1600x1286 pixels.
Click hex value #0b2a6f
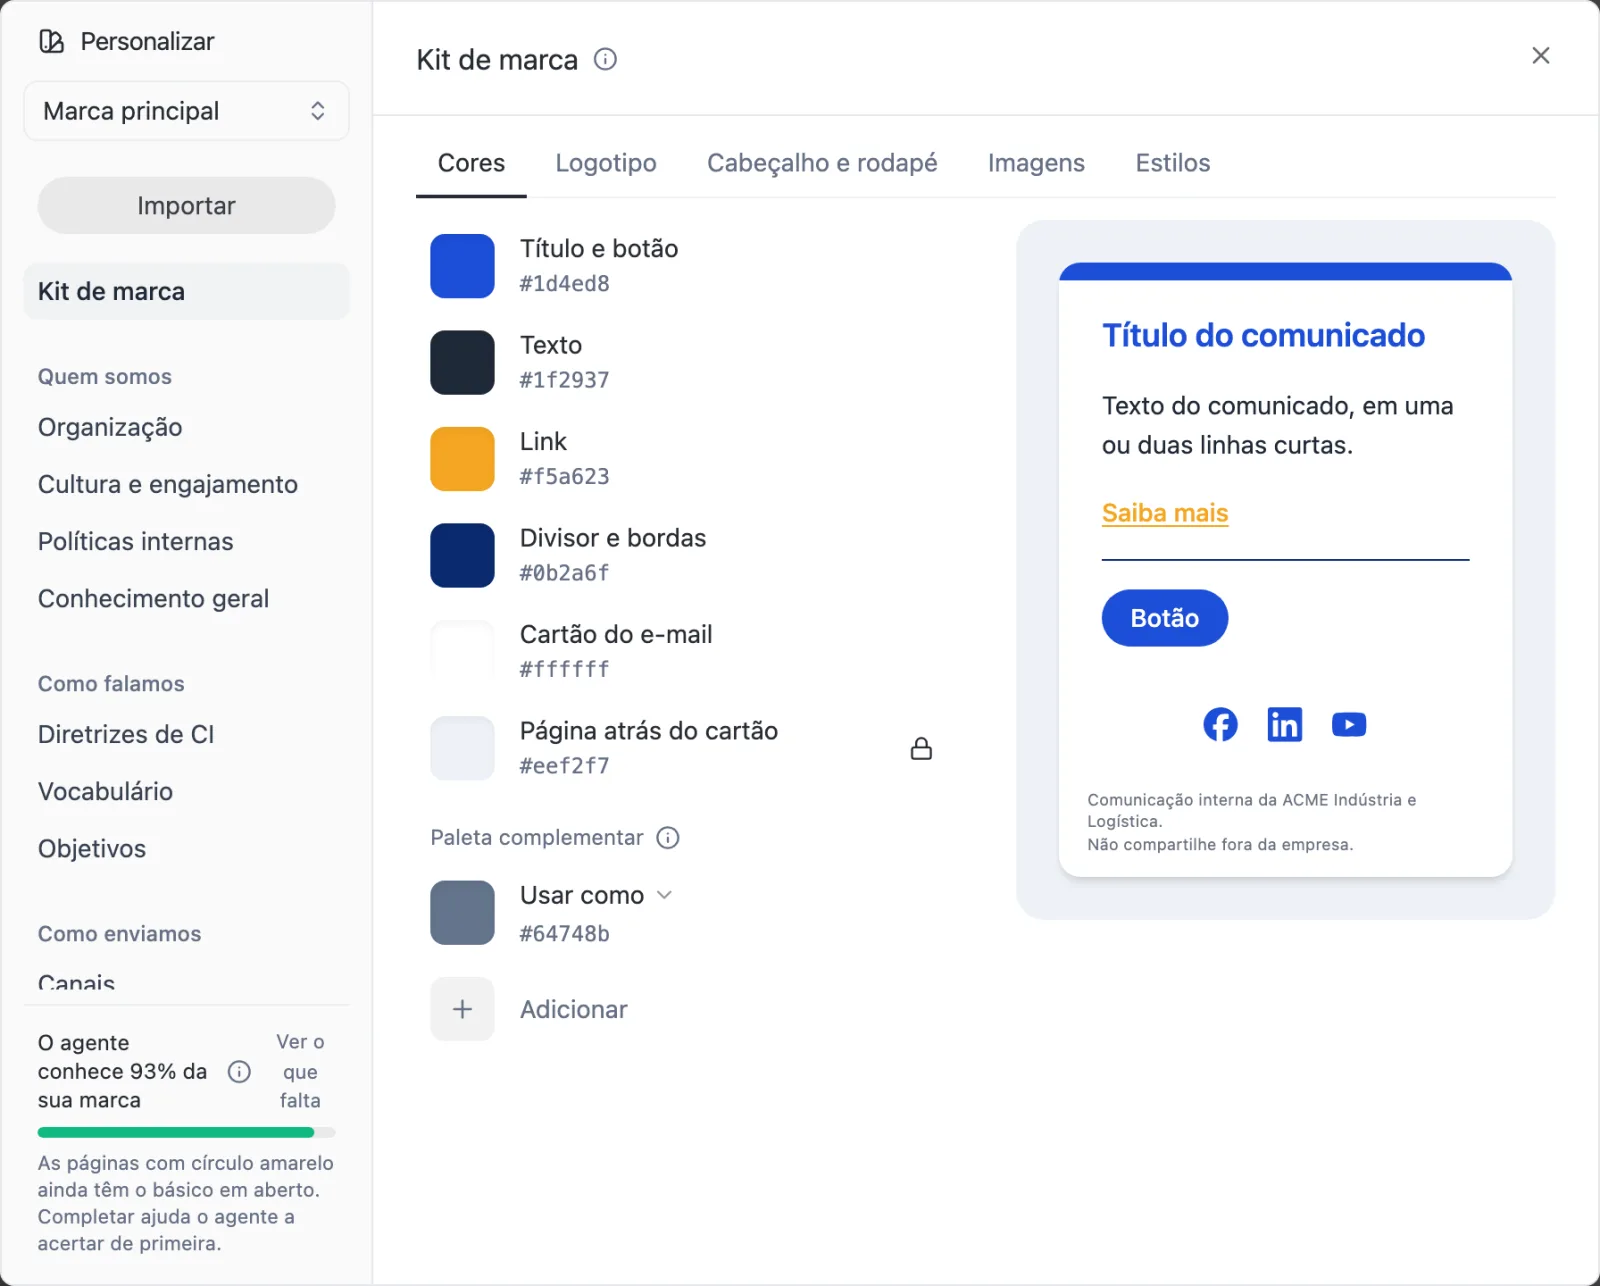(x=564, y=573)
